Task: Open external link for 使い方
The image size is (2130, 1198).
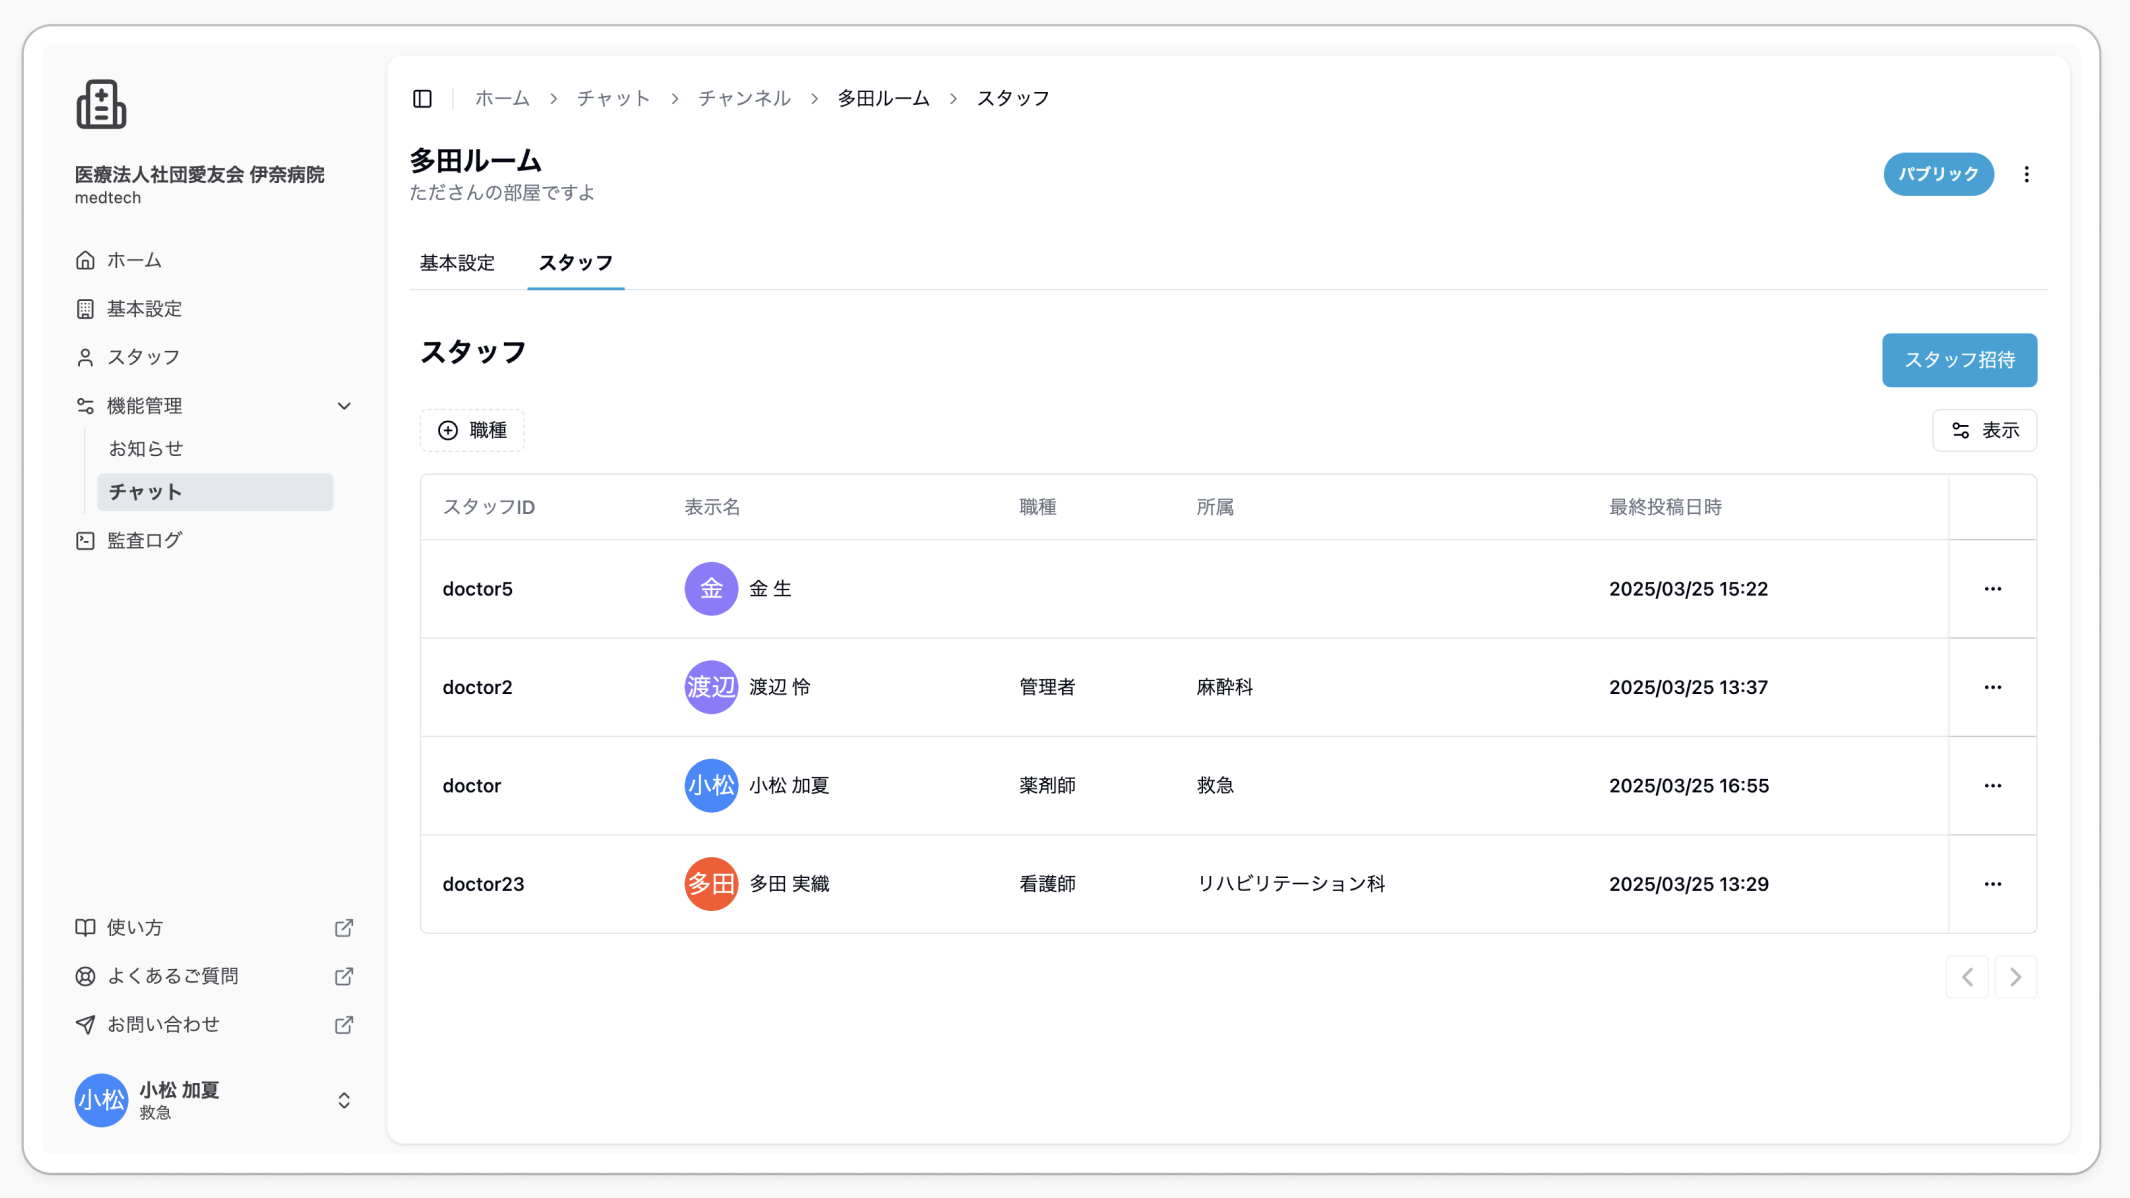Action: coord(343,928)
